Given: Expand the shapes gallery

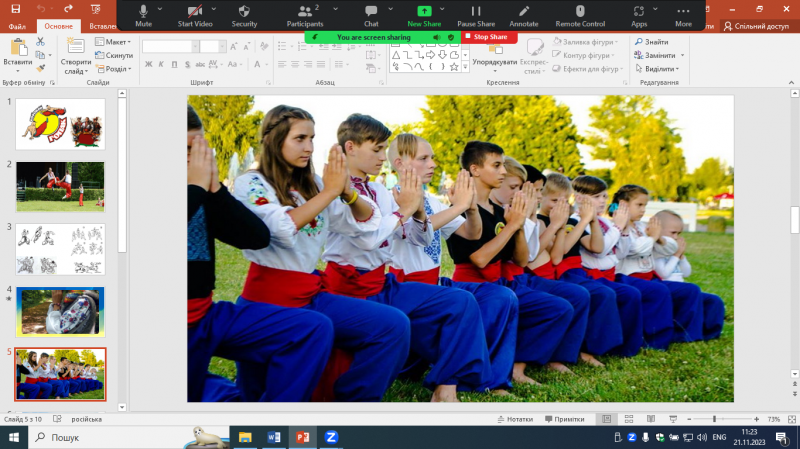Looking at the screenshot, I should [x=465, y=67].
